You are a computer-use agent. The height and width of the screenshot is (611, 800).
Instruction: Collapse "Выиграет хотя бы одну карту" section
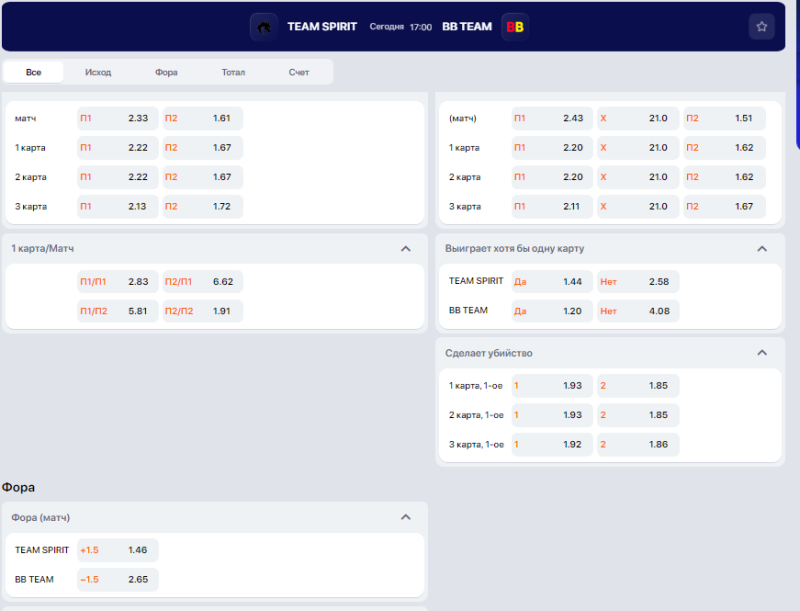[761, 248]
